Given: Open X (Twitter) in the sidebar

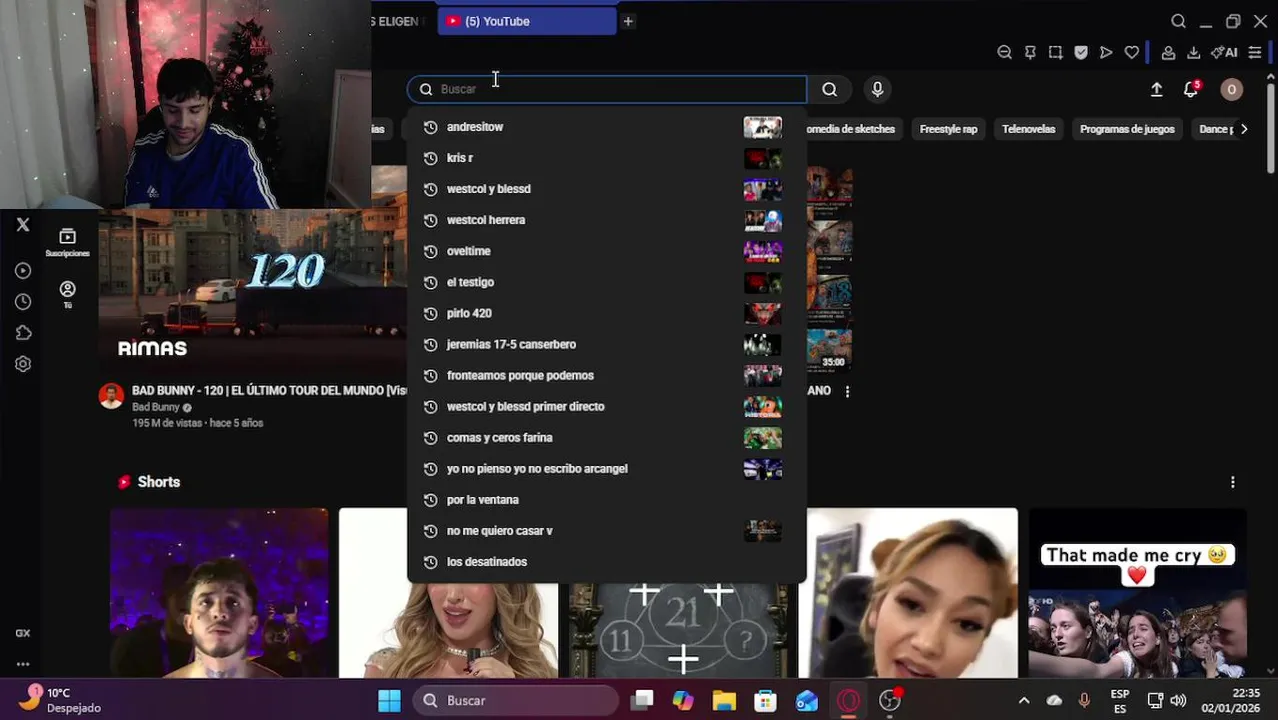Looking at the screenshot, I should click(x=23, y=225).
